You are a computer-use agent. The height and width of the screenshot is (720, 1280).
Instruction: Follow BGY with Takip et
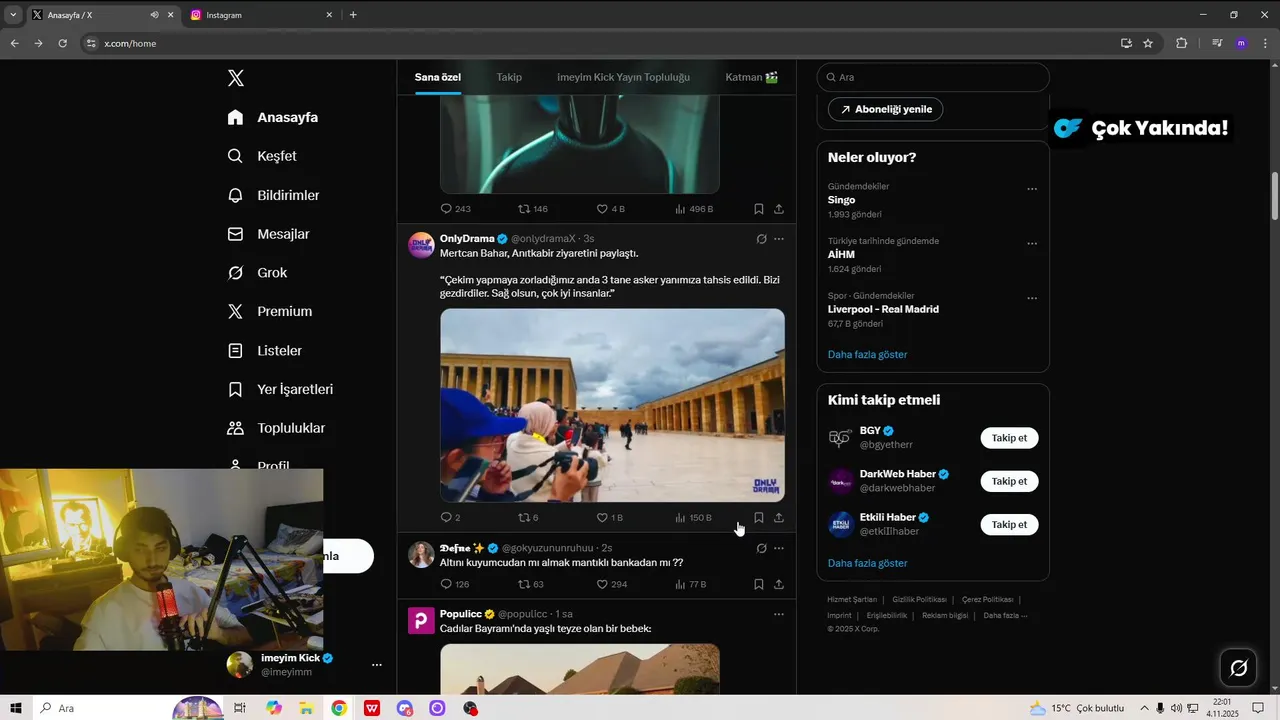pyautogui.click(x=1009, y=438)
